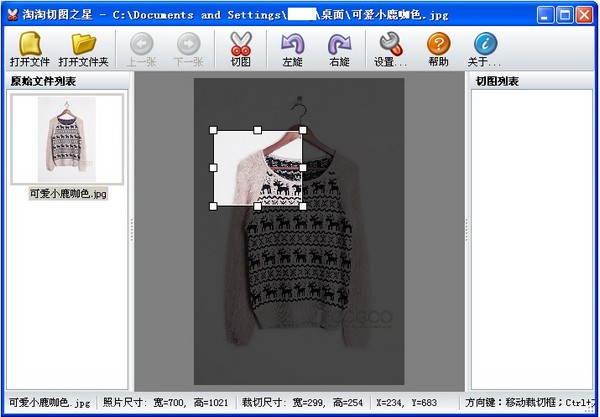This screenshot has height=417, width=600.
Task: Click the 打开文件 (open file) icon
Action: 29,46
